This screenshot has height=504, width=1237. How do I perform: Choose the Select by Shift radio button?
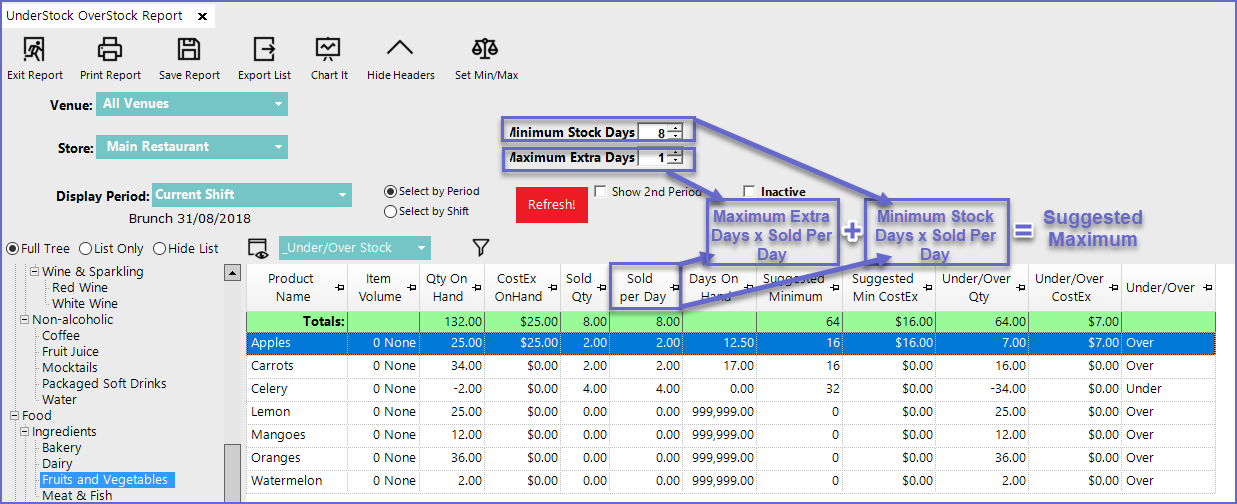(x=390, y=211)
